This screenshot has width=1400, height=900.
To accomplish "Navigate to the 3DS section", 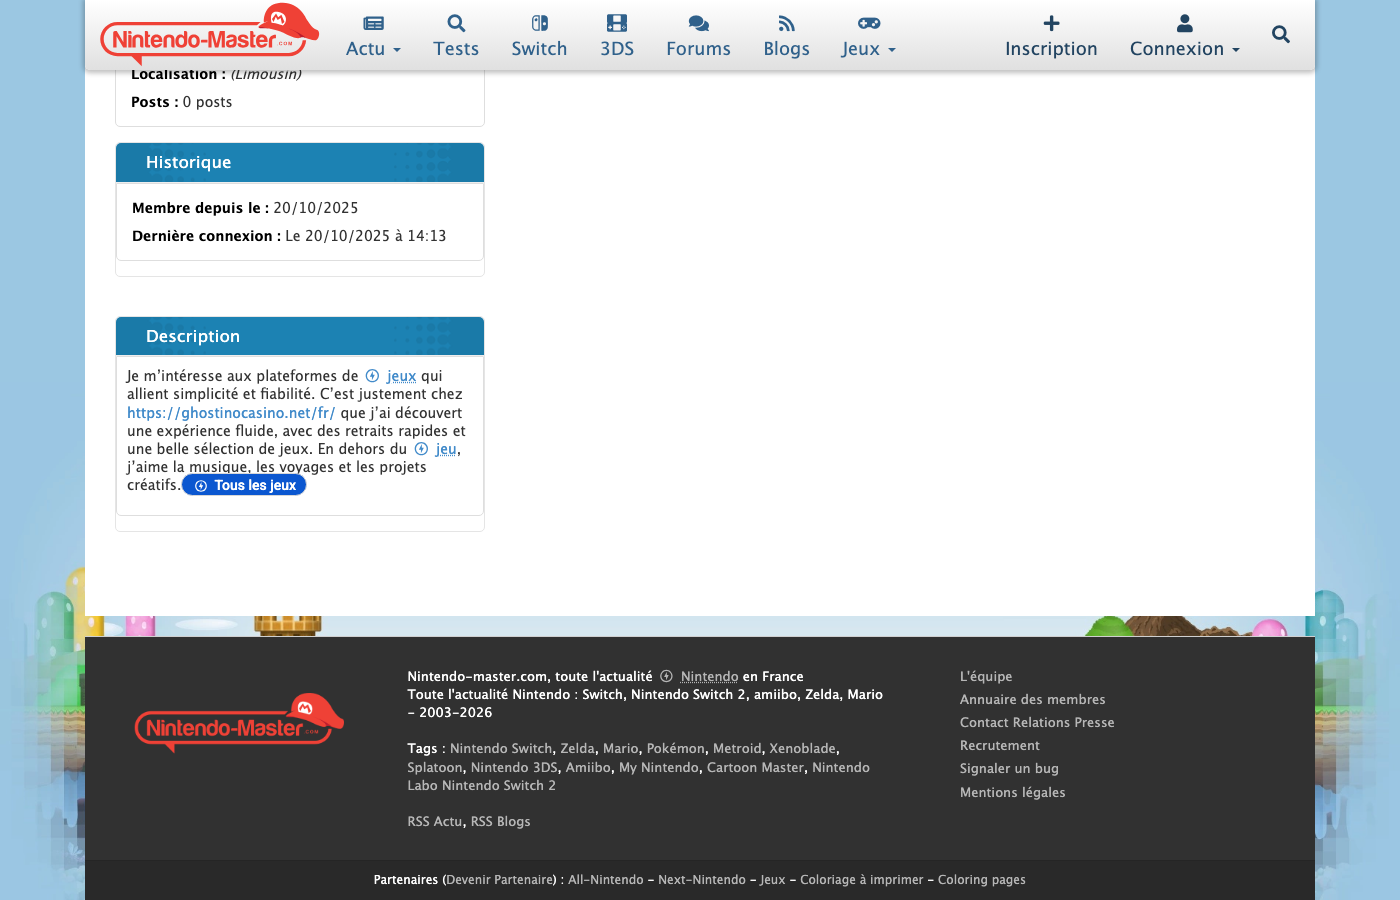I will click(617, 49).
